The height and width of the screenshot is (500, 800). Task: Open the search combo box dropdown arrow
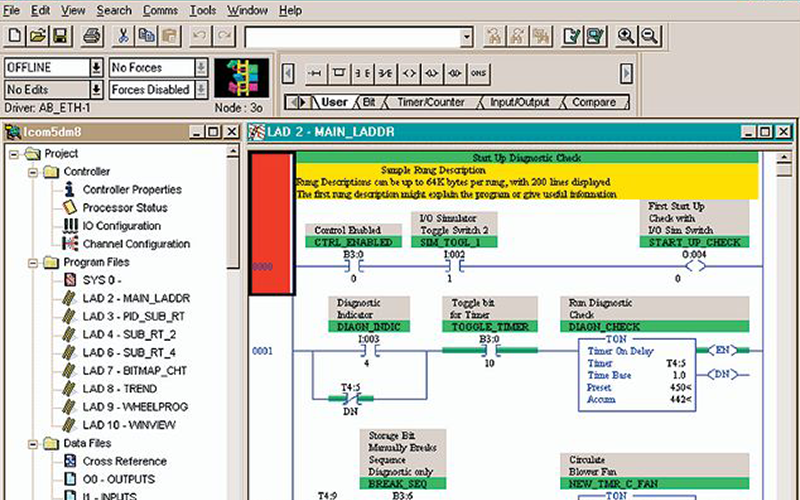[467, 37]
